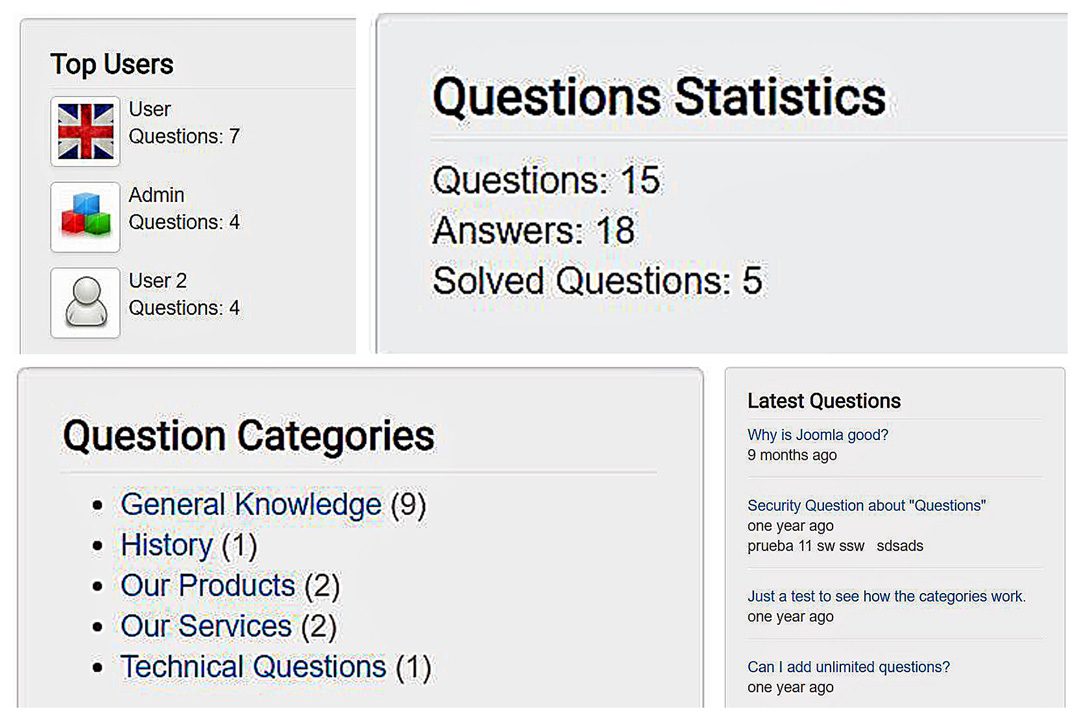Open the General Knowledge category
Screen dimensions: 1080x720
(x=251, y=504)
